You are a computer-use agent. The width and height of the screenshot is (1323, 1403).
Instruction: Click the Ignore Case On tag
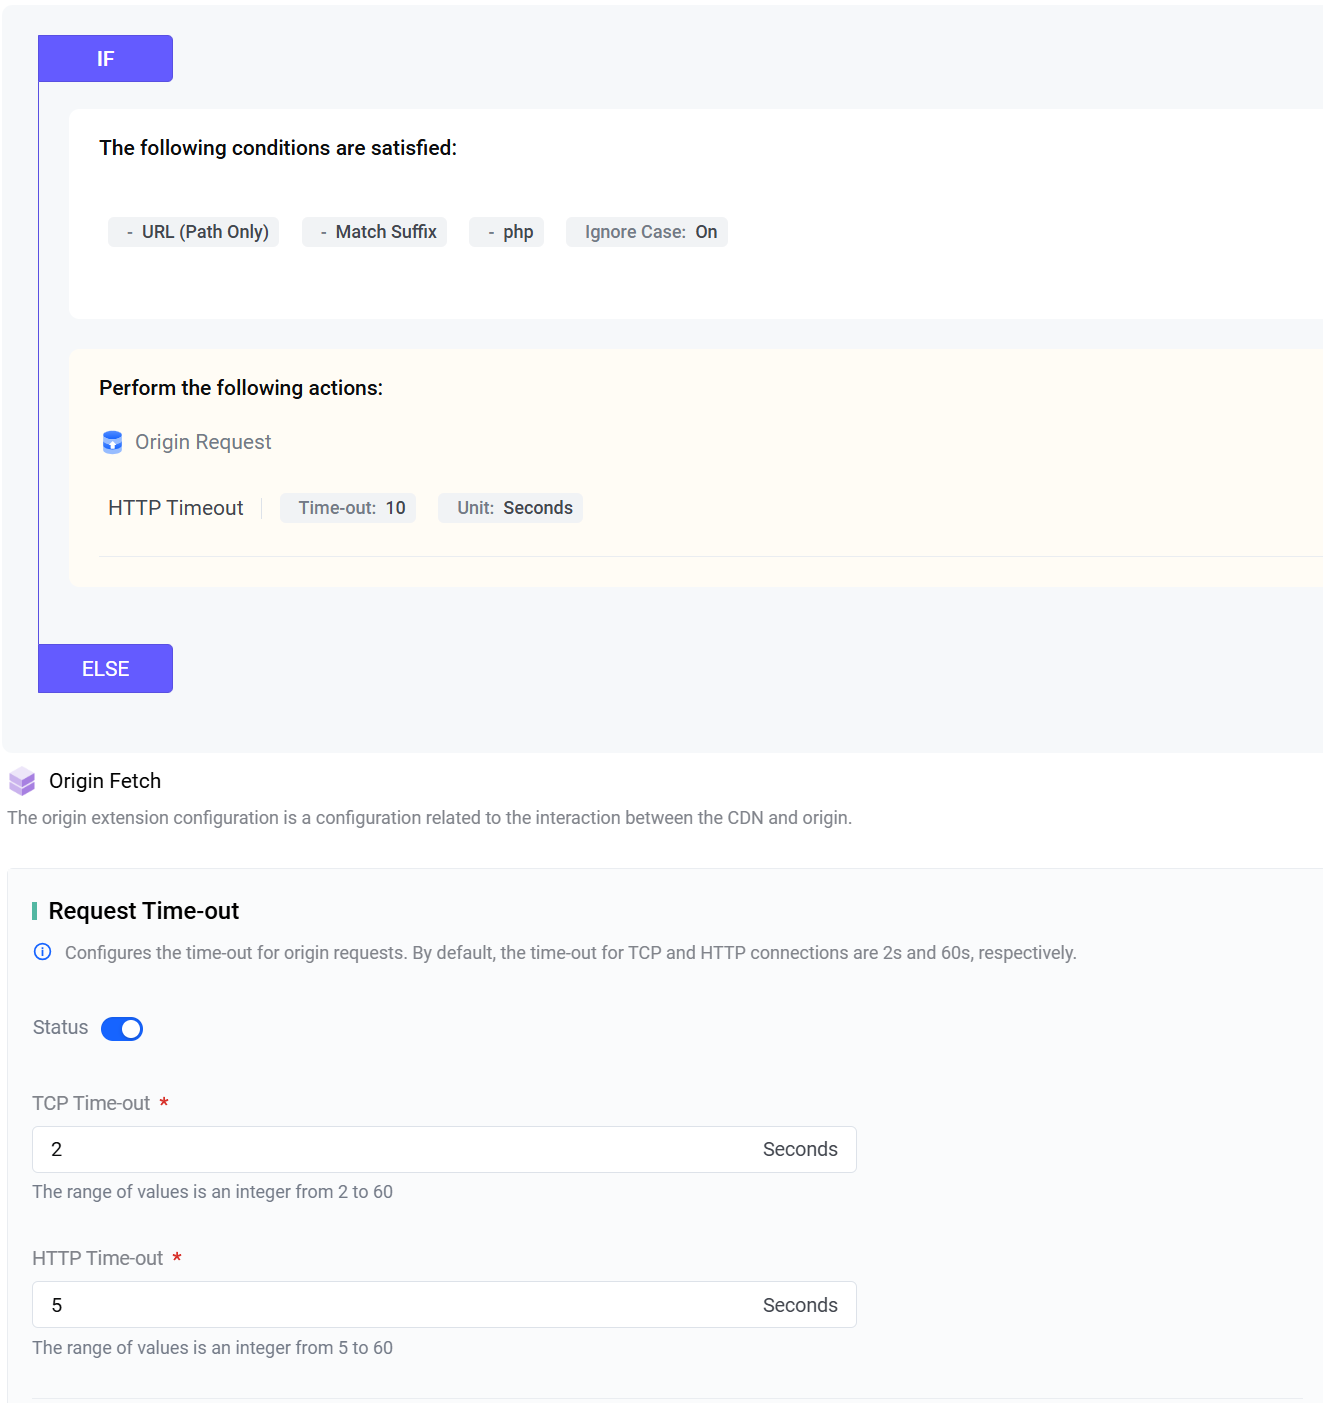647,232
